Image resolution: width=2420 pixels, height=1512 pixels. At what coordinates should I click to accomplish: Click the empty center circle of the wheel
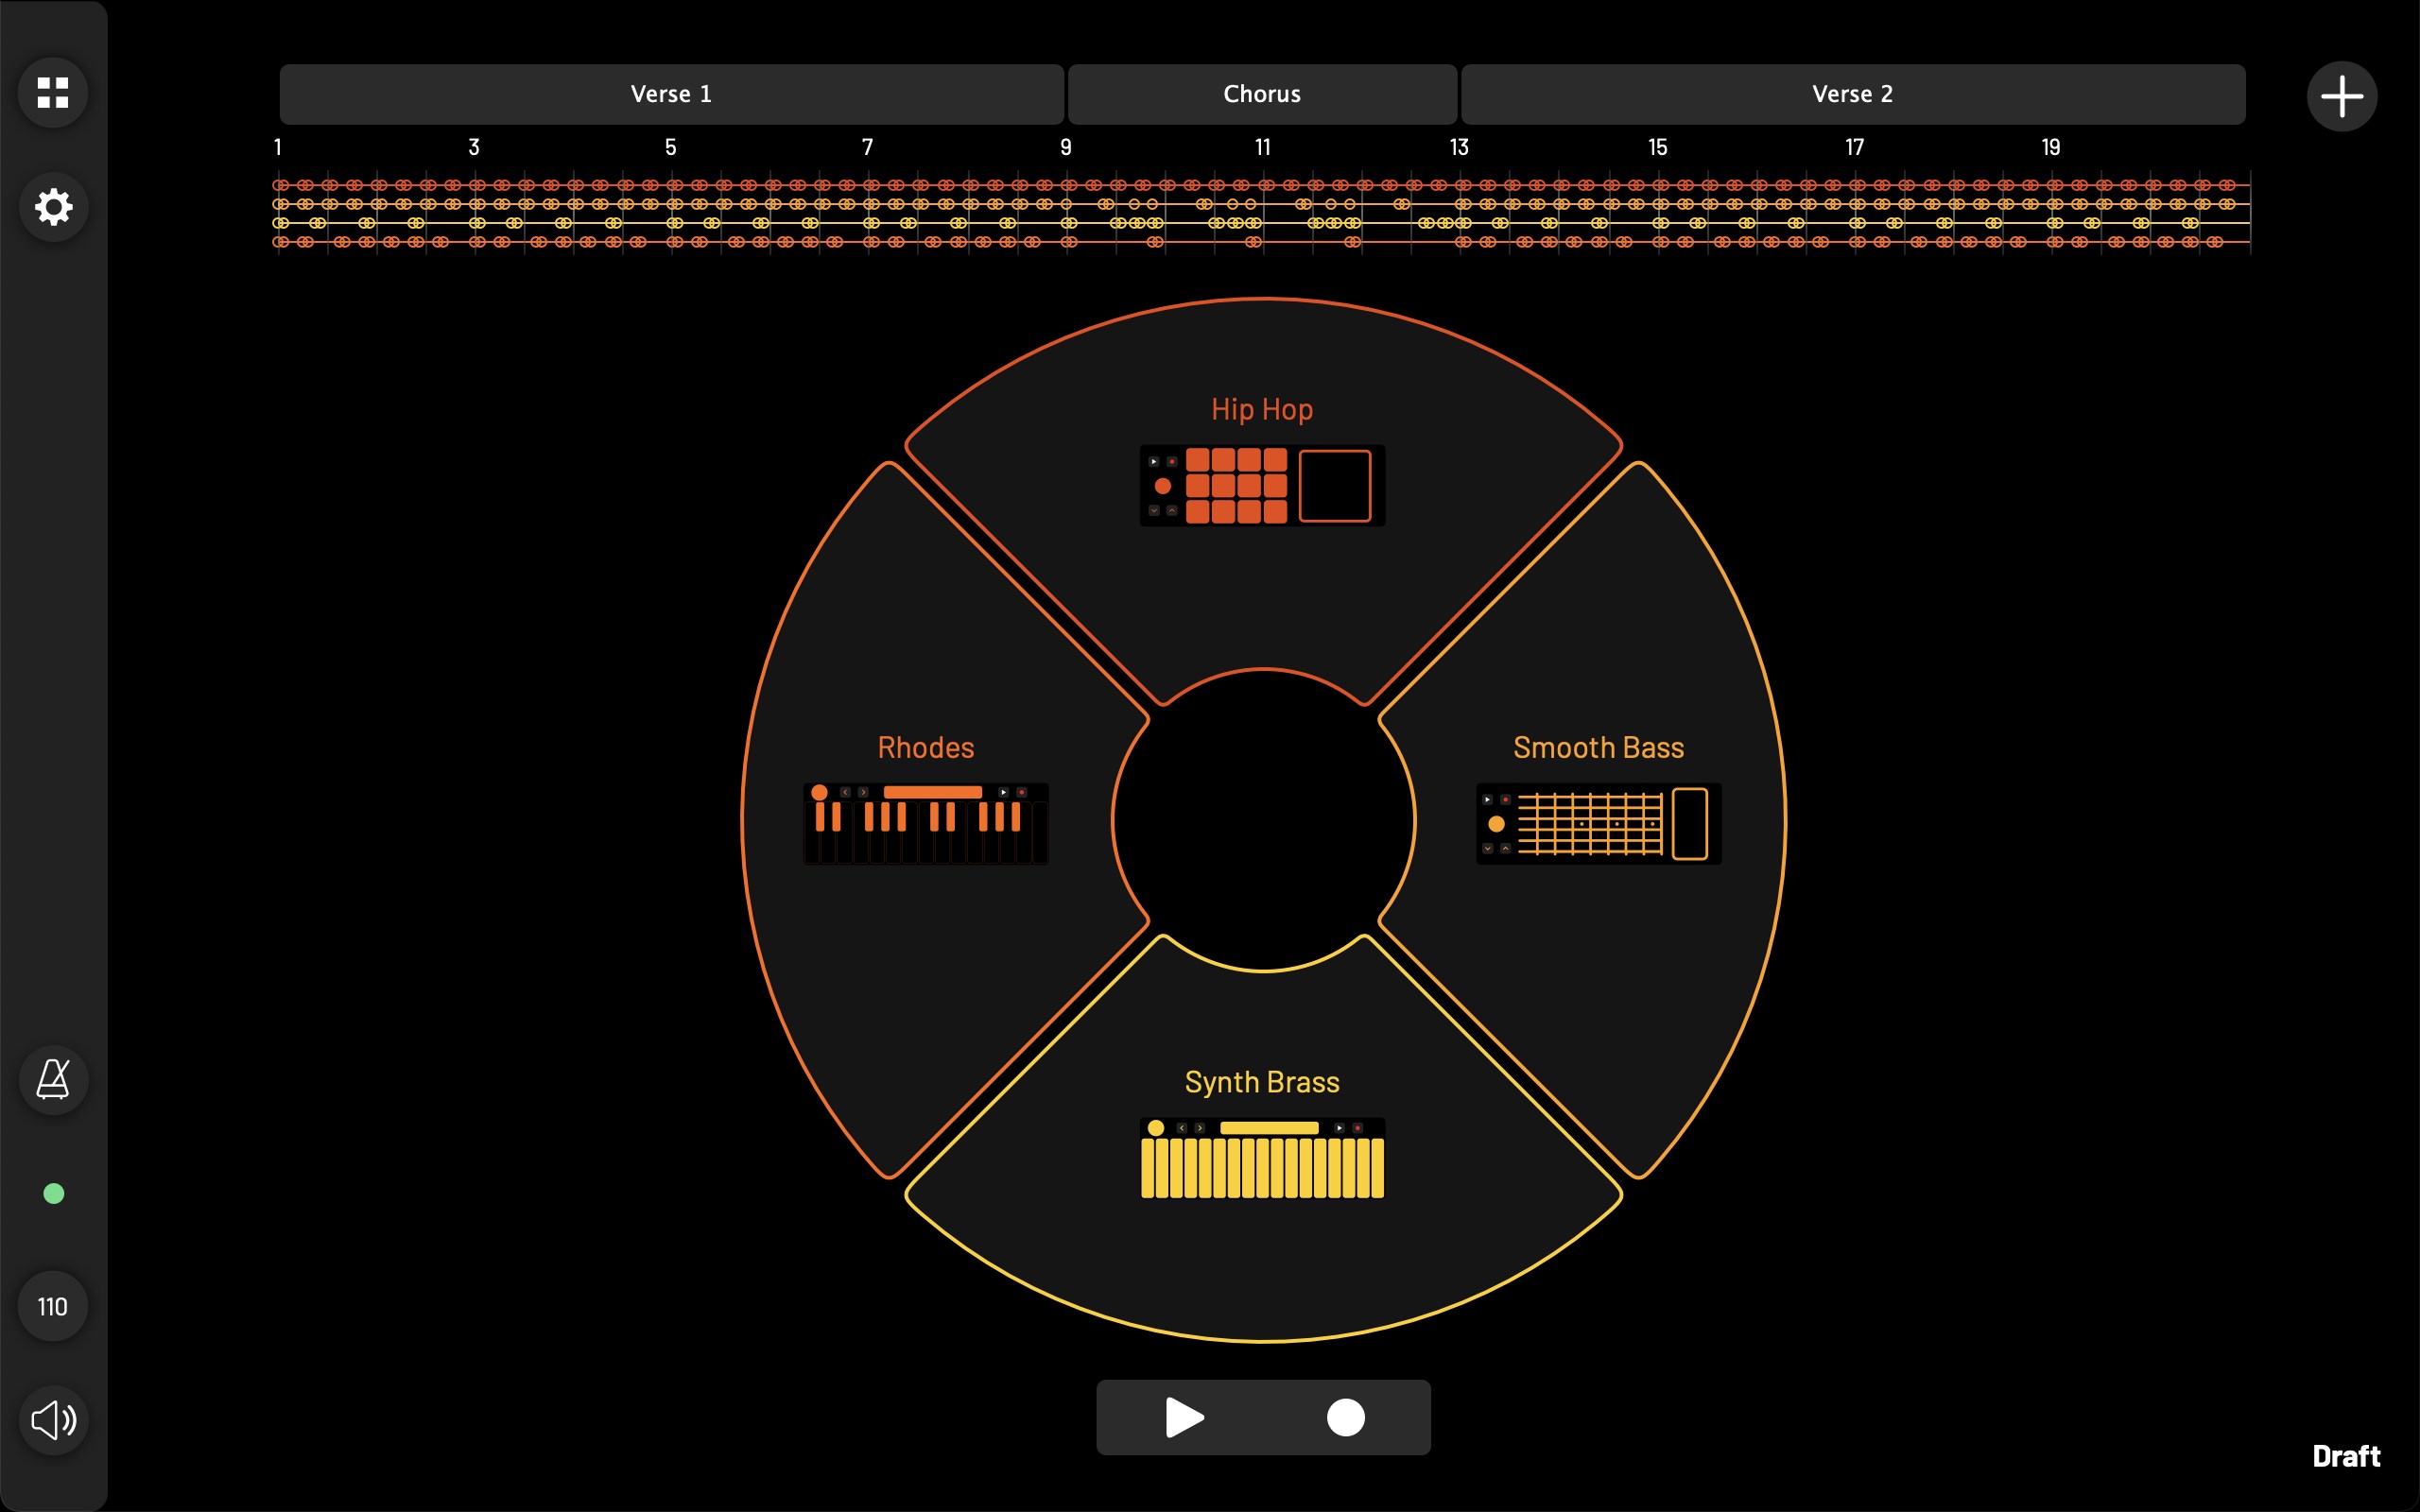[1263, 820]
